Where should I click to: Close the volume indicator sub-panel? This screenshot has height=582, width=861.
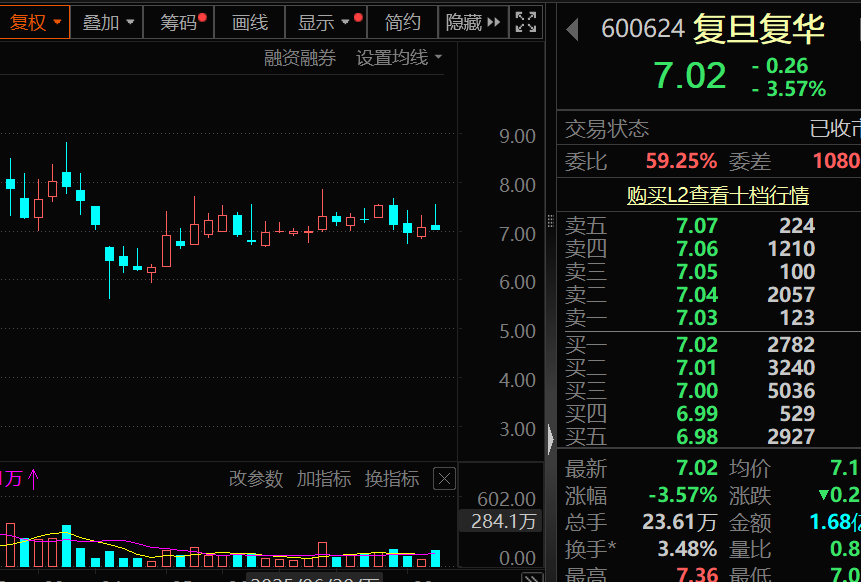[x=444, y=478]
